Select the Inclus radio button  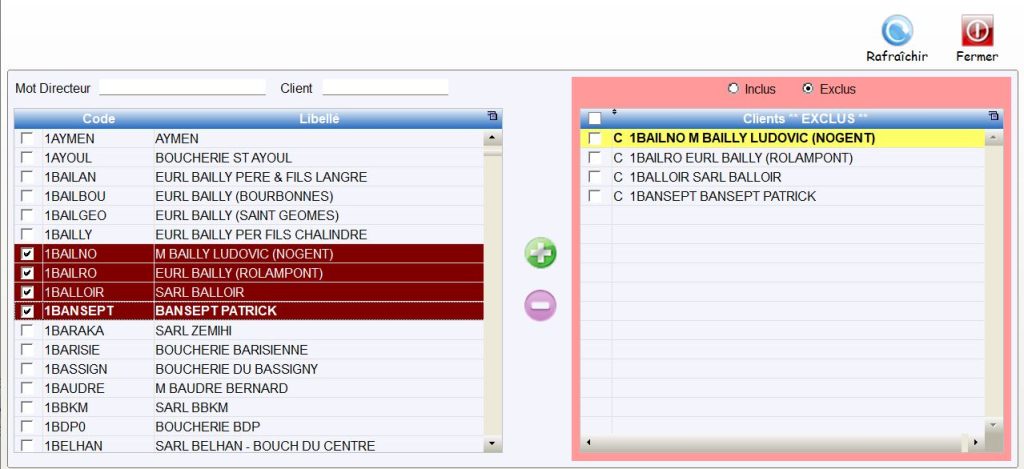(733, 89)
